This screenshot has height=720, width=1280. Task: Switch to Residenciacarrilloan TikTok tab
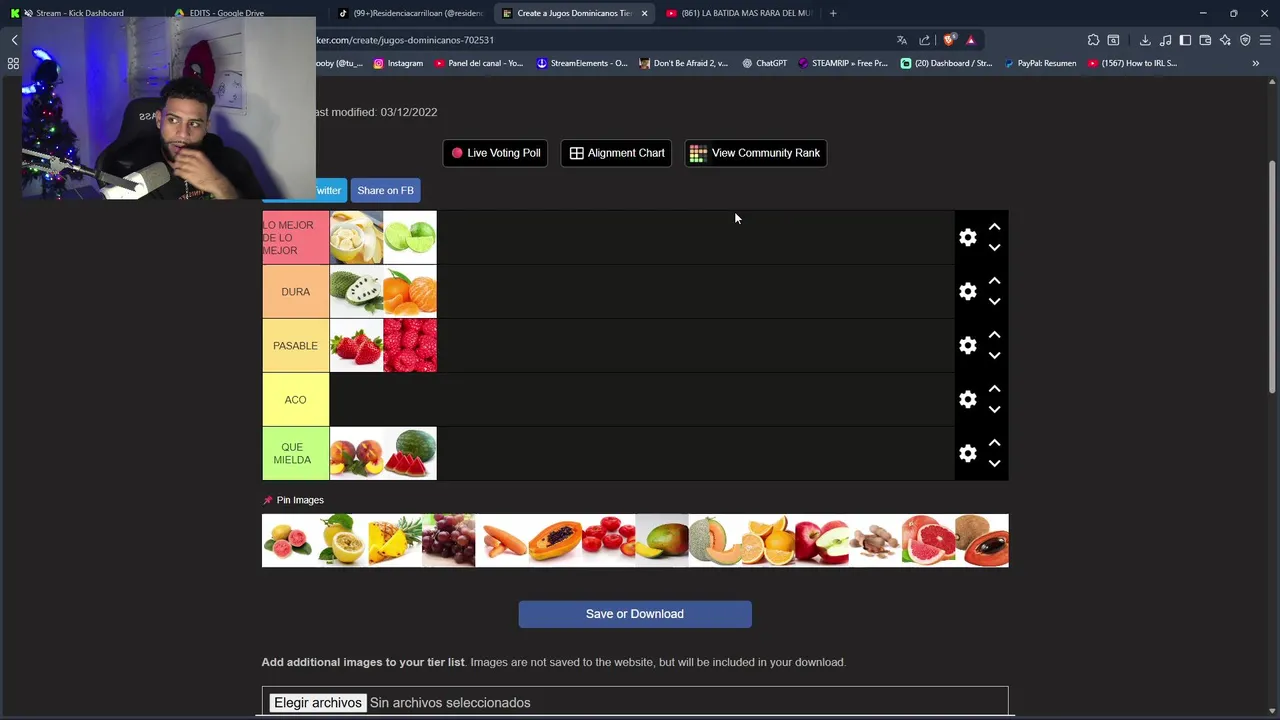pos(410,13)
